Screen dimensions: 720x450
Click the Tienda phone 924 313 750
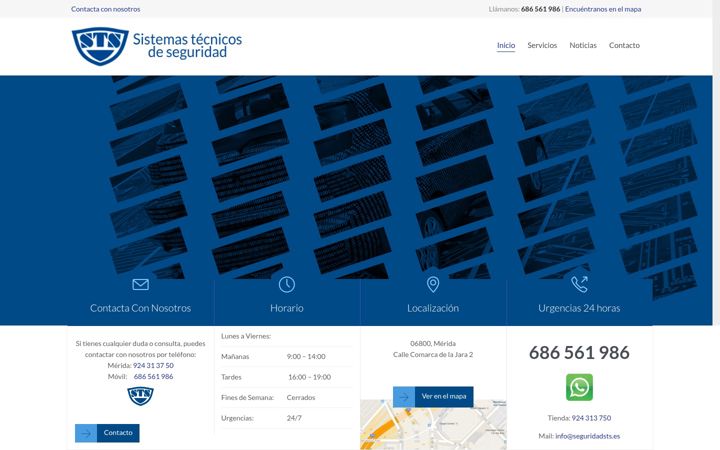coord(591,418)
